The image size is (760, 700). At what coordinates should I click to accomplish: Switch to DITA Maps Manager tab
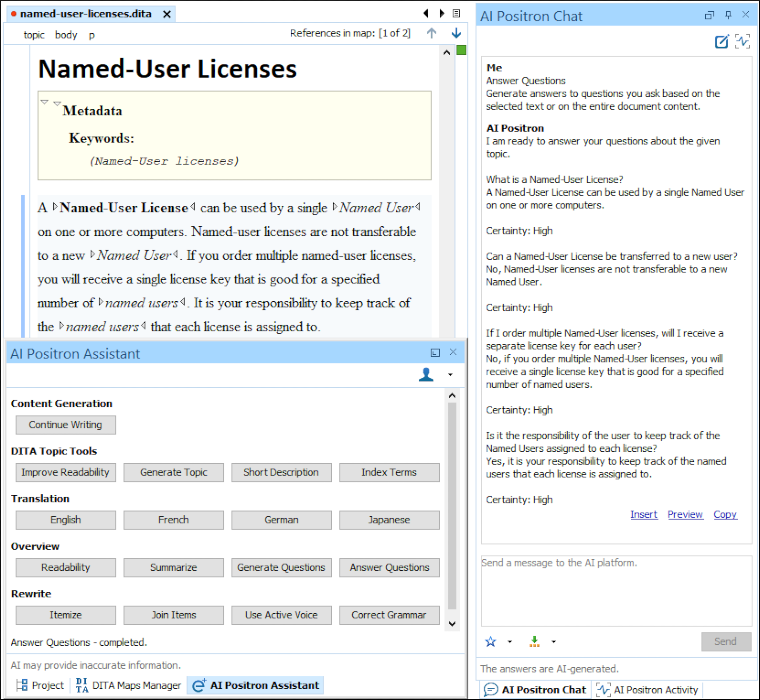pos(129,685)
